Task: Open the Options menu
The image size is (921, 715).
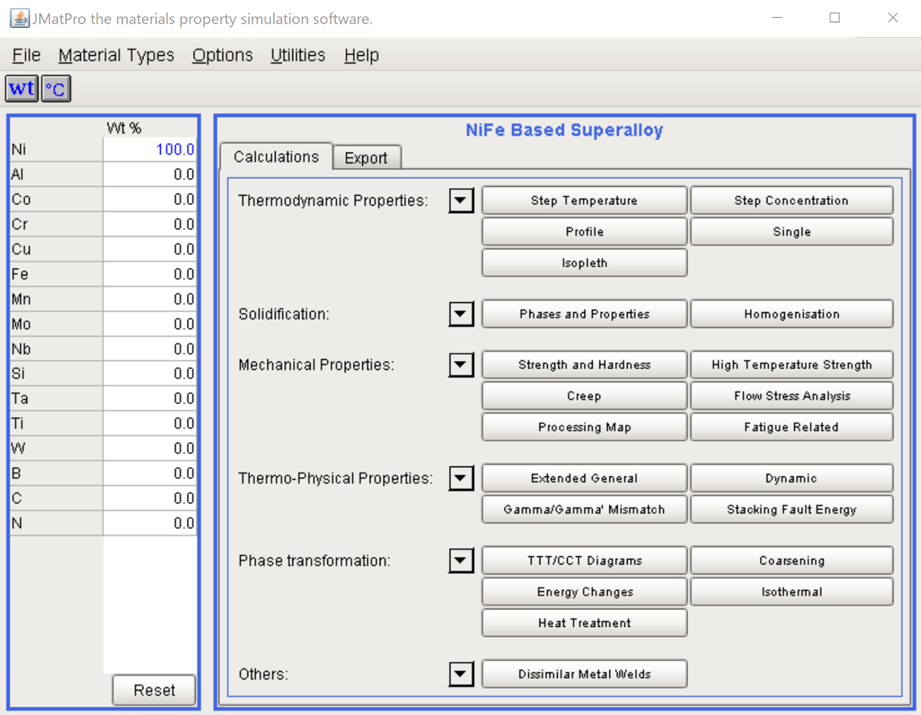Action: [x=223, y=55]
